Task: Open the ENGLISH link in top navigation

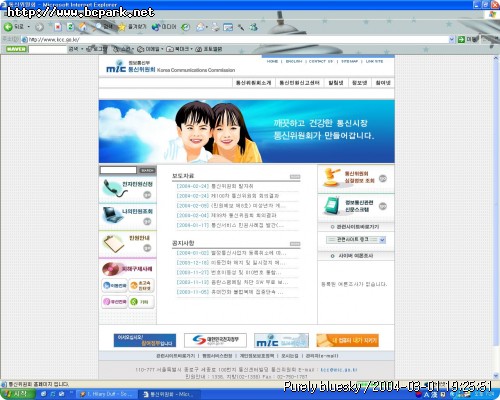Action: 294,61
